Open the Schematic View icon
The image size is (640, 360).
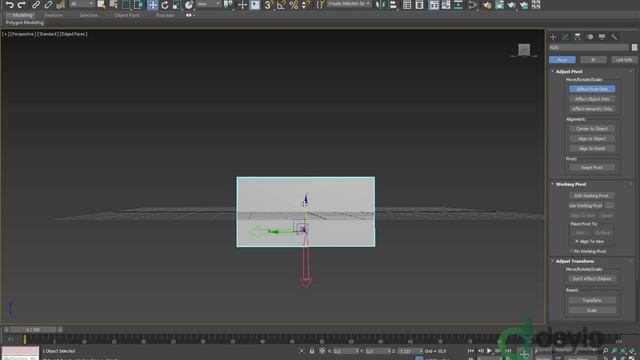coord(458,4)
